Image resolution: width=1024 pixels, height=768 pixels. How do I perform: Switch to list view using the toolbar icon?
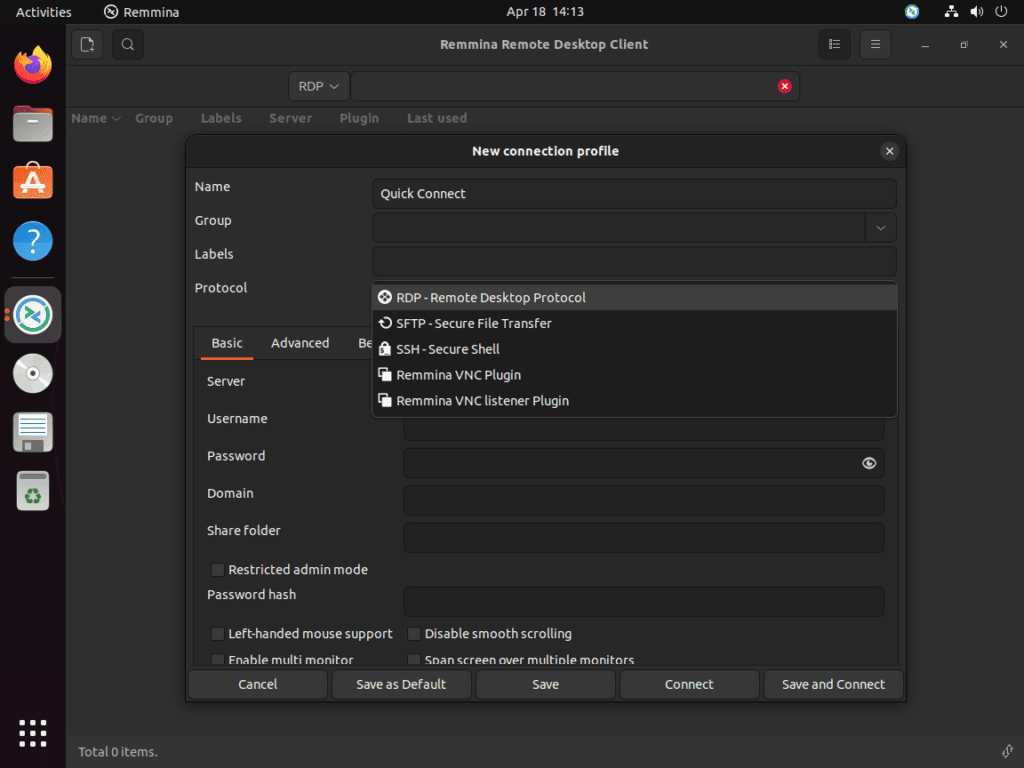click(835, 44)
